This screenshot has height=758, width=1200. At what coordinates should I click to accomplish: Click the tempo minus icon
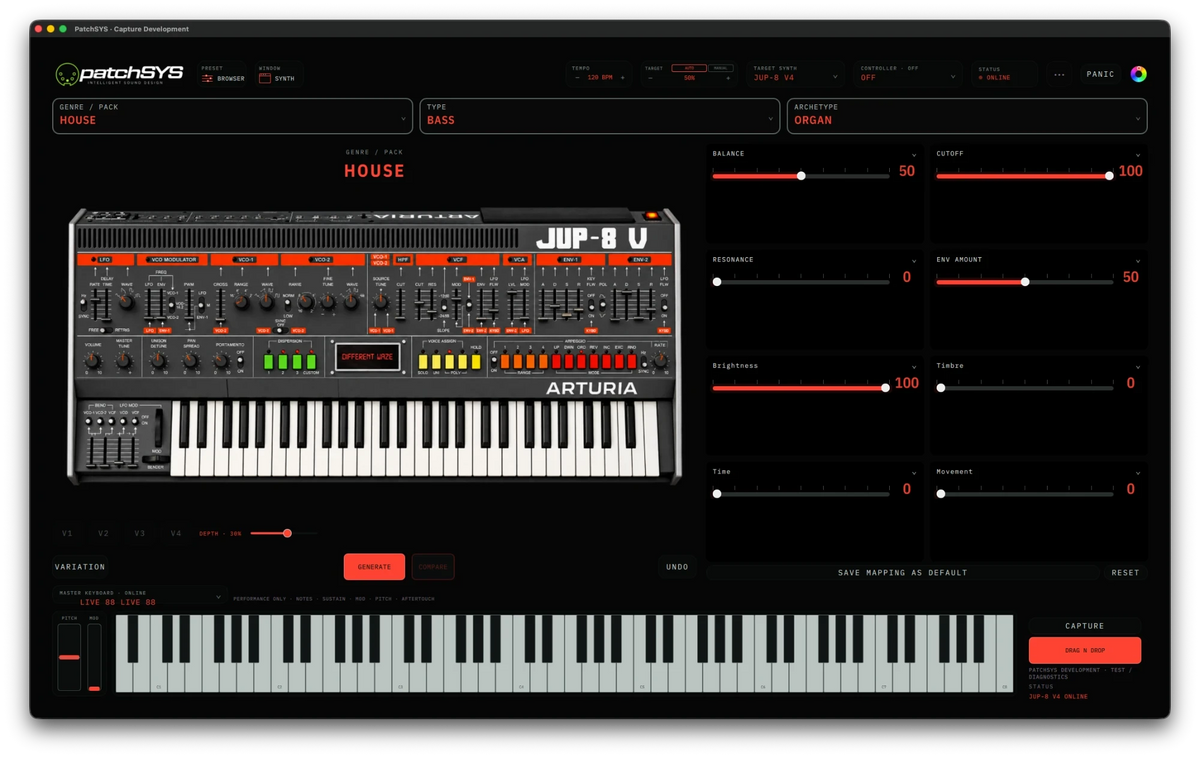[x=577, y=78]
